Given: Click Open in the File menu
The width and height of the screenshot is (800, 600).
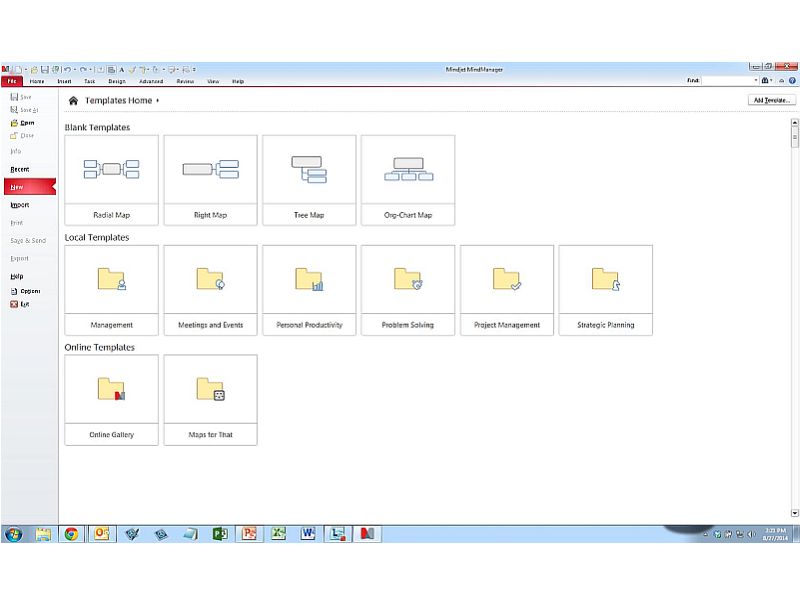Looking at the screenshot, I should (x=22, y=123).
